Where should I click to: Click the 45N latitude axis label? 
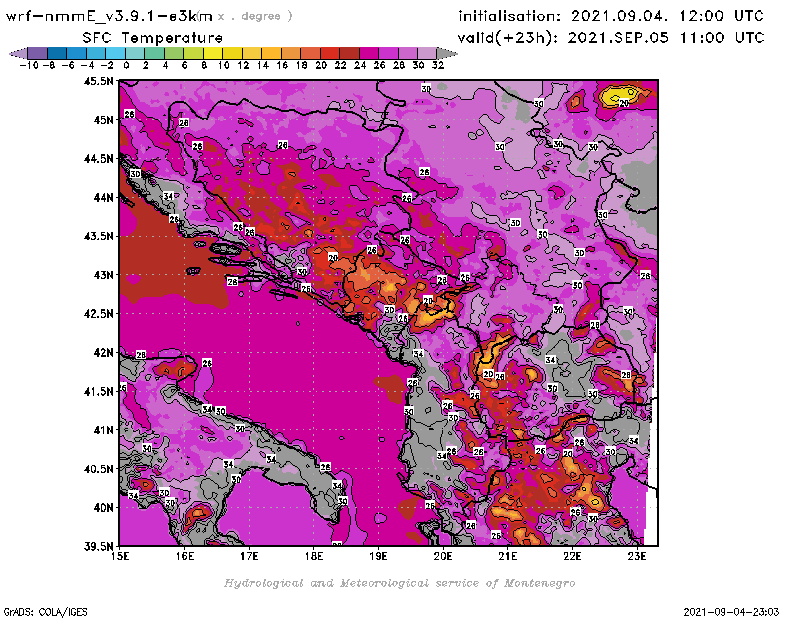pyautogui.click(x=103, y=119)
